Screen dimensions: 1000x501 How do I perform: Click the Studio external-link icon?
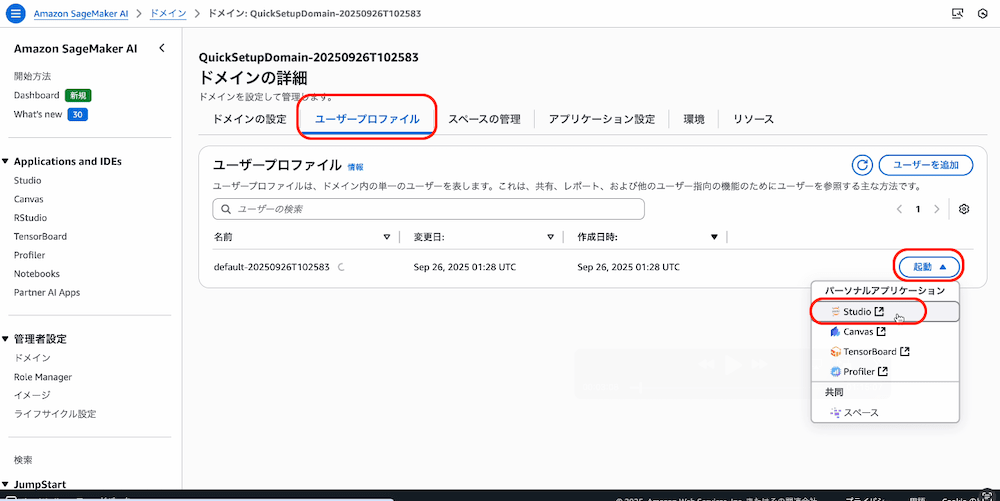[879, 312]
